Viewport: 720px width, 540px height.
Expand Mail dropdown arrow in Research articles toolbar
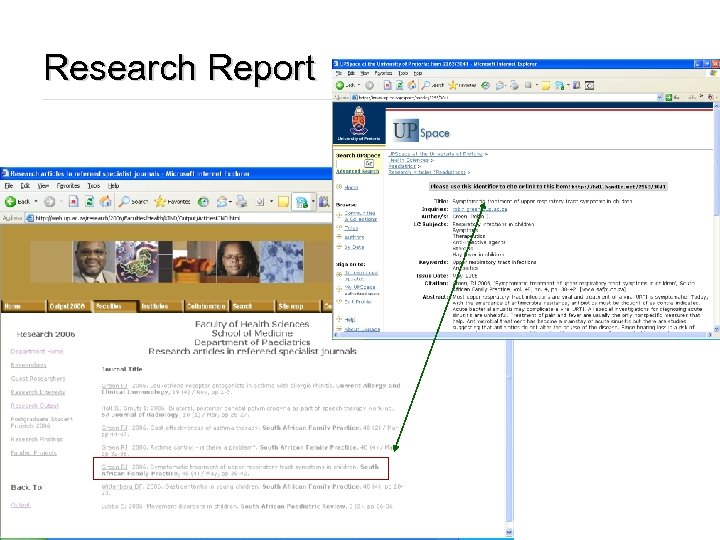point(230,201)
